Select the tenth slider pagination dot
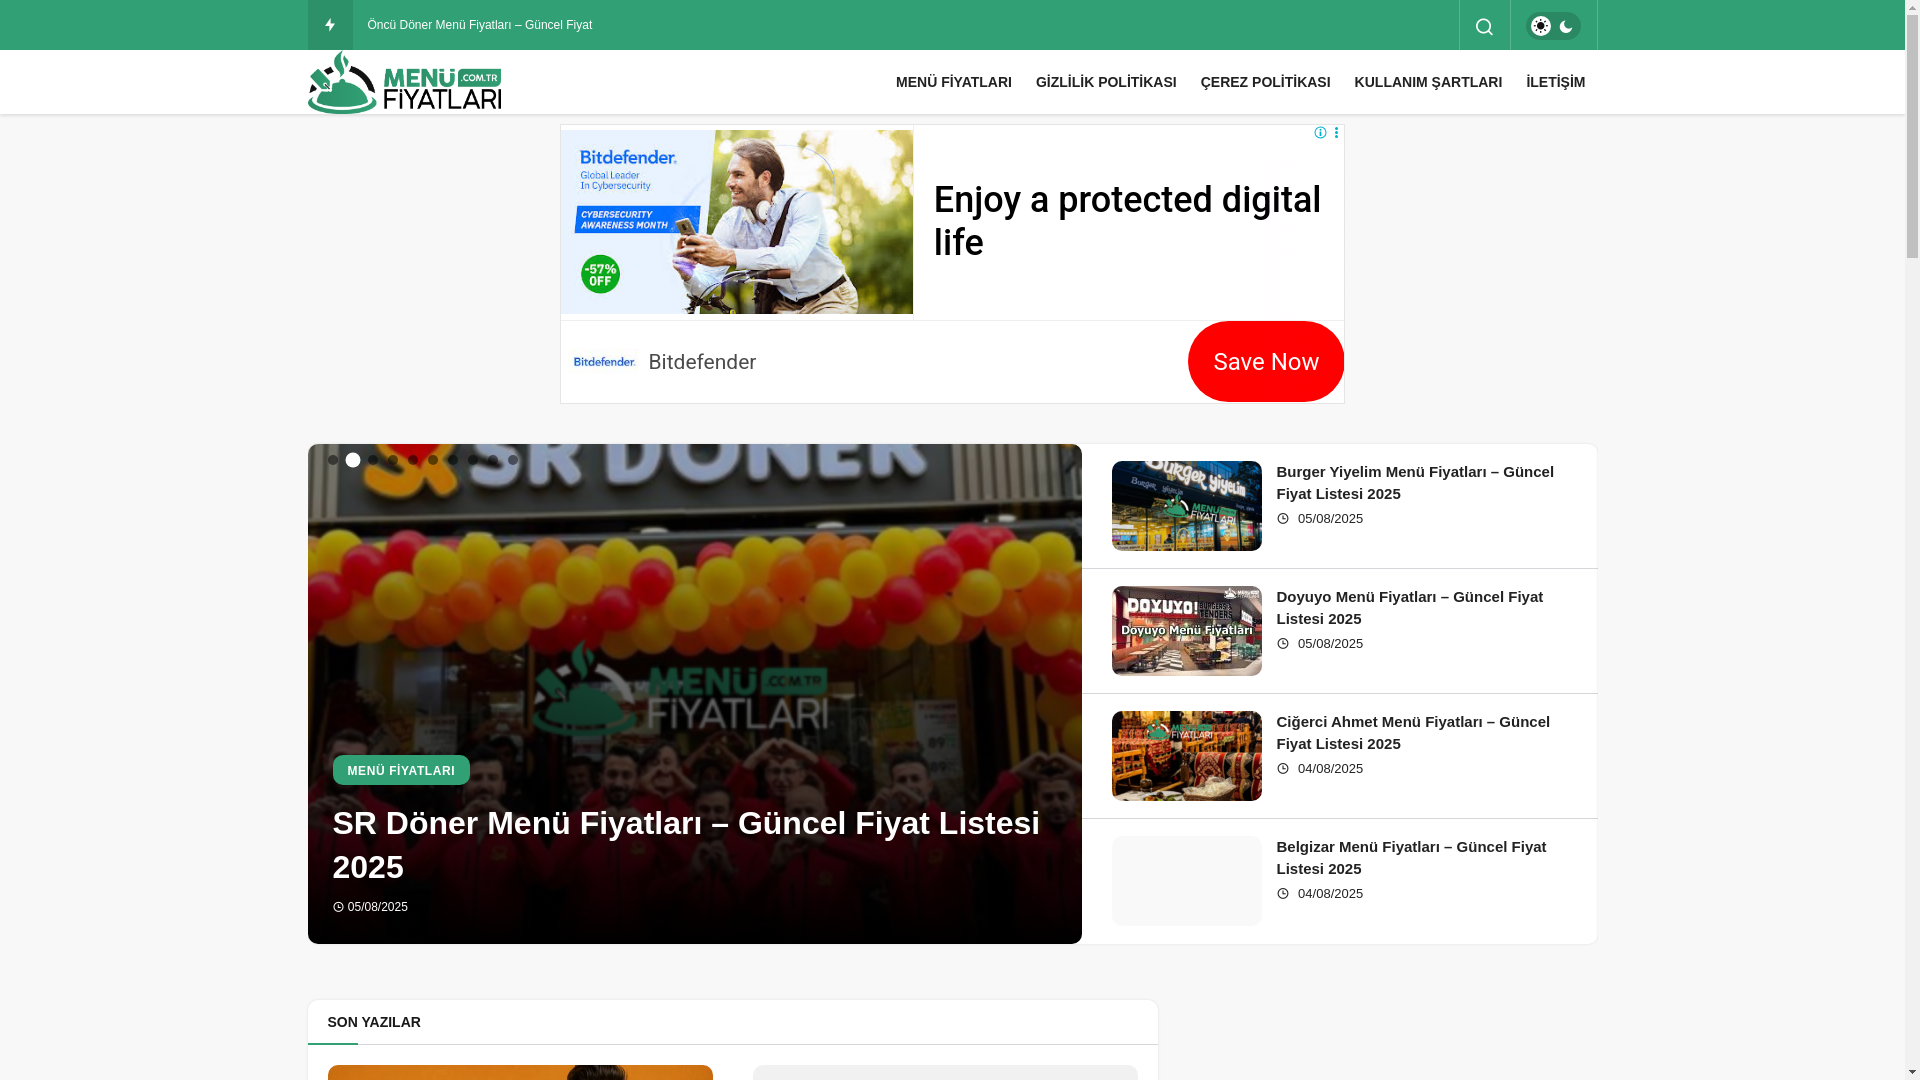1920x1080 pixels. pos(513,460)
